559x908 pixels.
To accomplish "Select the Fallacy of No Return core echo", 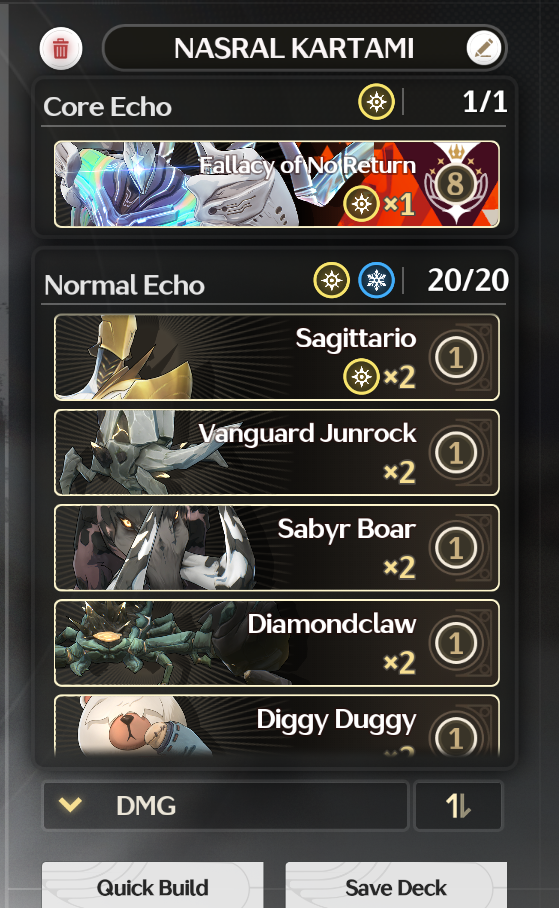I will [x=277, y=184].
